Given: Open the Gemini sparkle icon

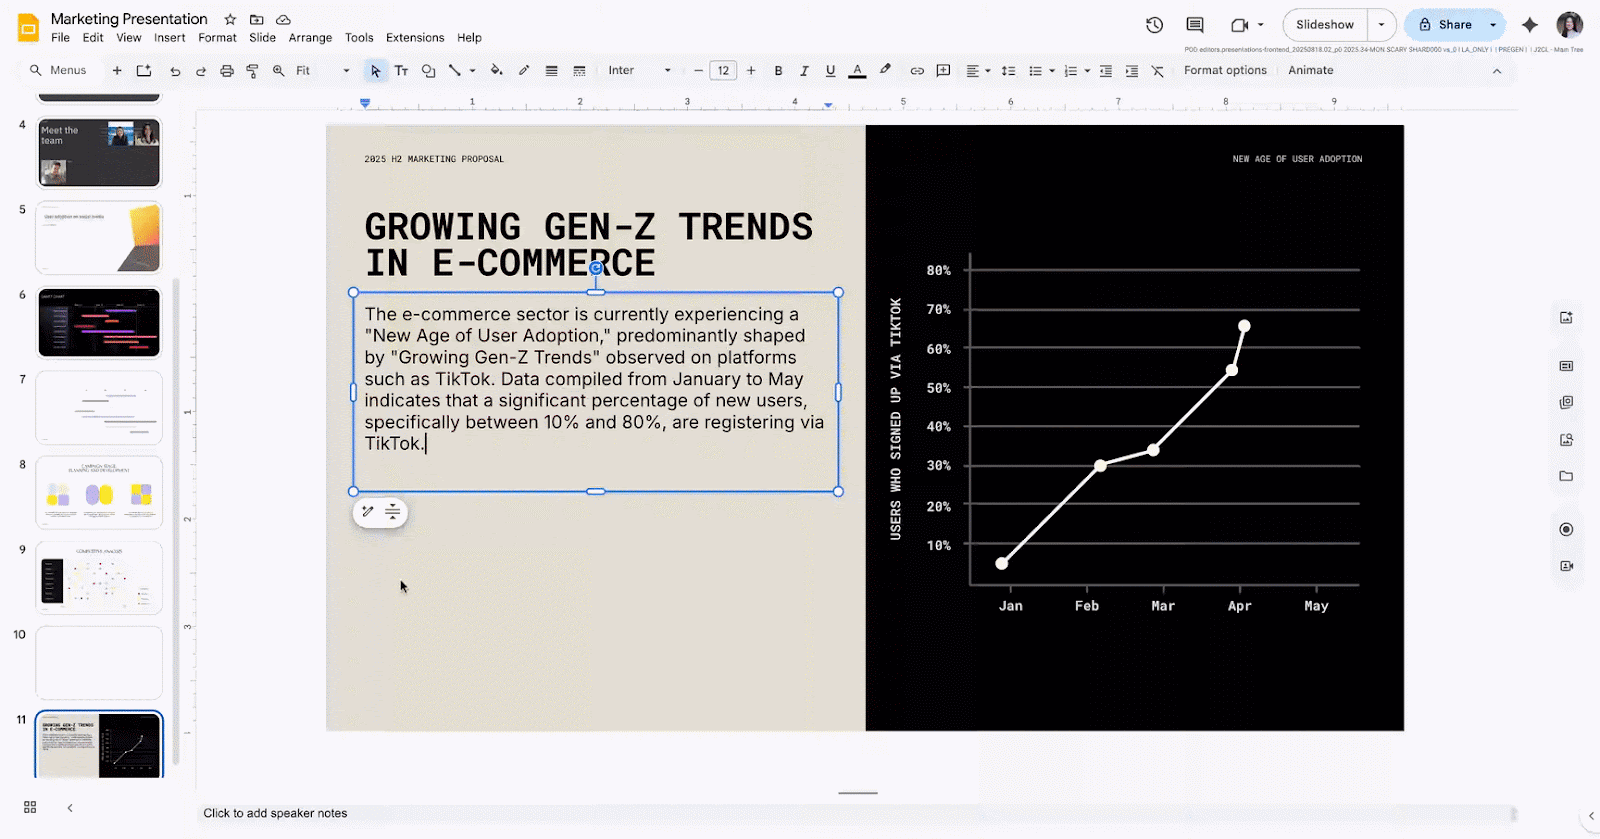Looking at the screenshot, I should (1529, 25).
